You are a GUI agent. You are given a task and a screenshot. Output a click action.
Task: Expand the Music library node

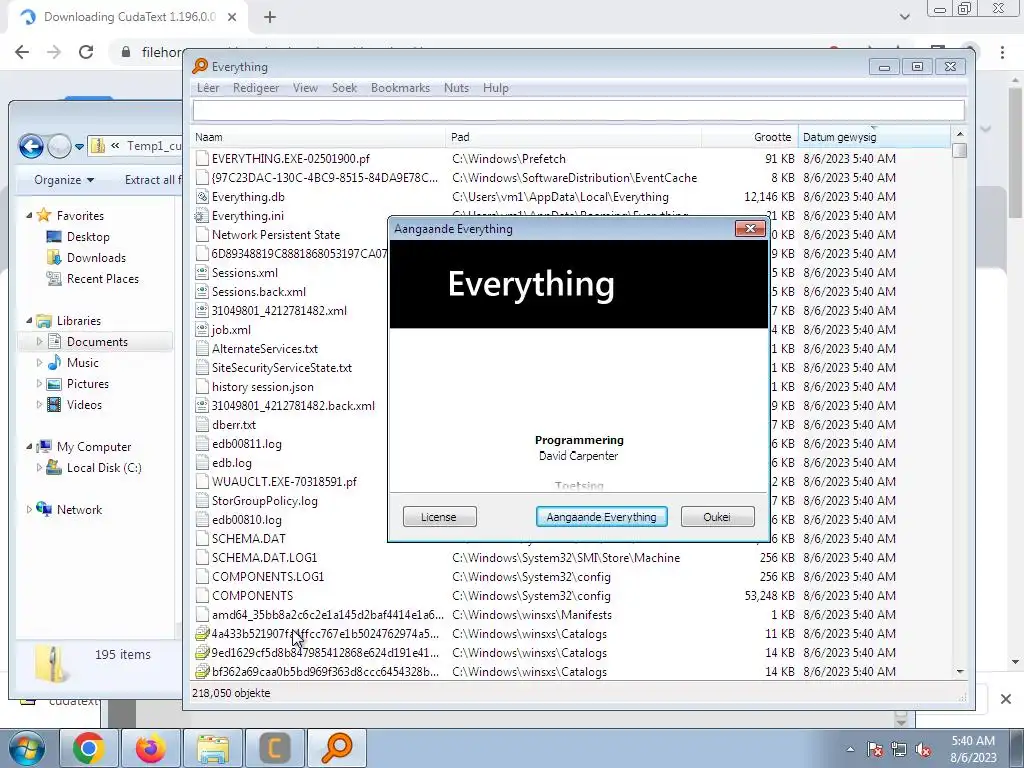pyautogui.click(x=39, y=362)
